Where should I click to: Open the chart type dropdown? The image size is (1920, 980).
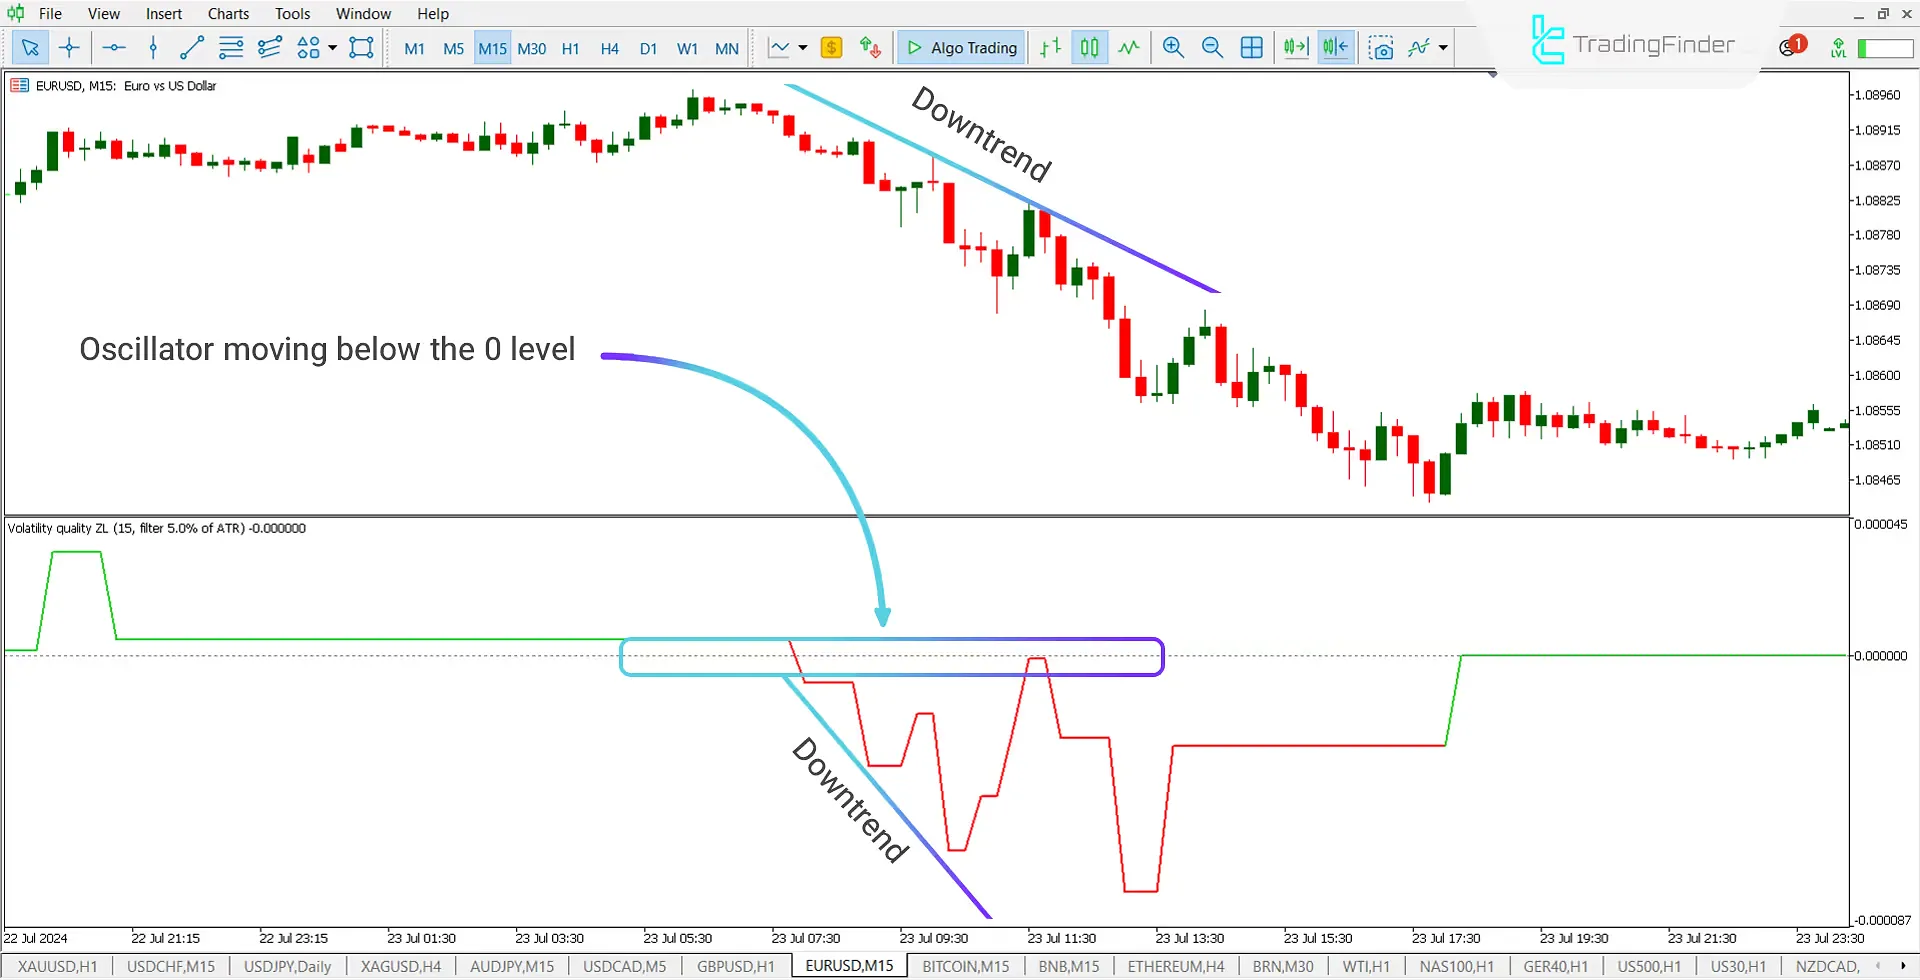[800, 47]
